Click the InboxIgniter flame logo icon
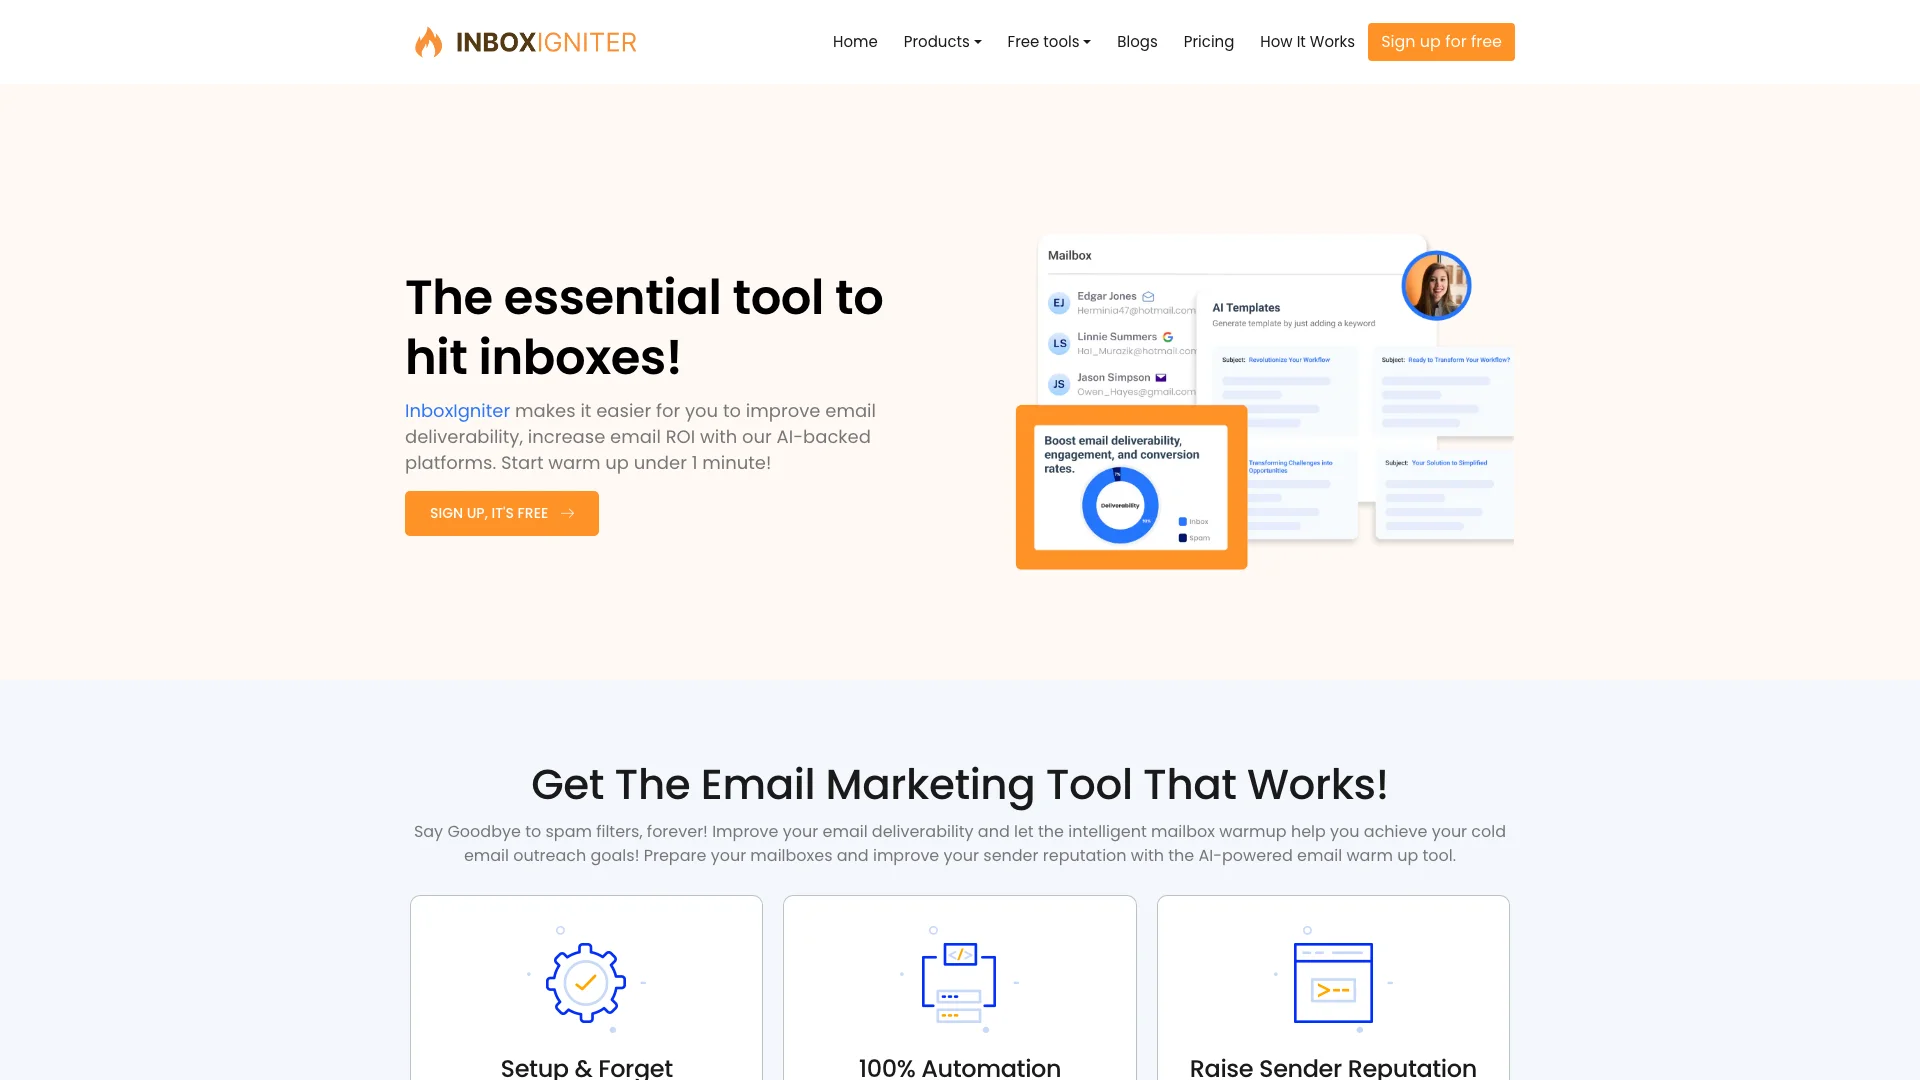The image size is (1920, 1080). point(427,42)
